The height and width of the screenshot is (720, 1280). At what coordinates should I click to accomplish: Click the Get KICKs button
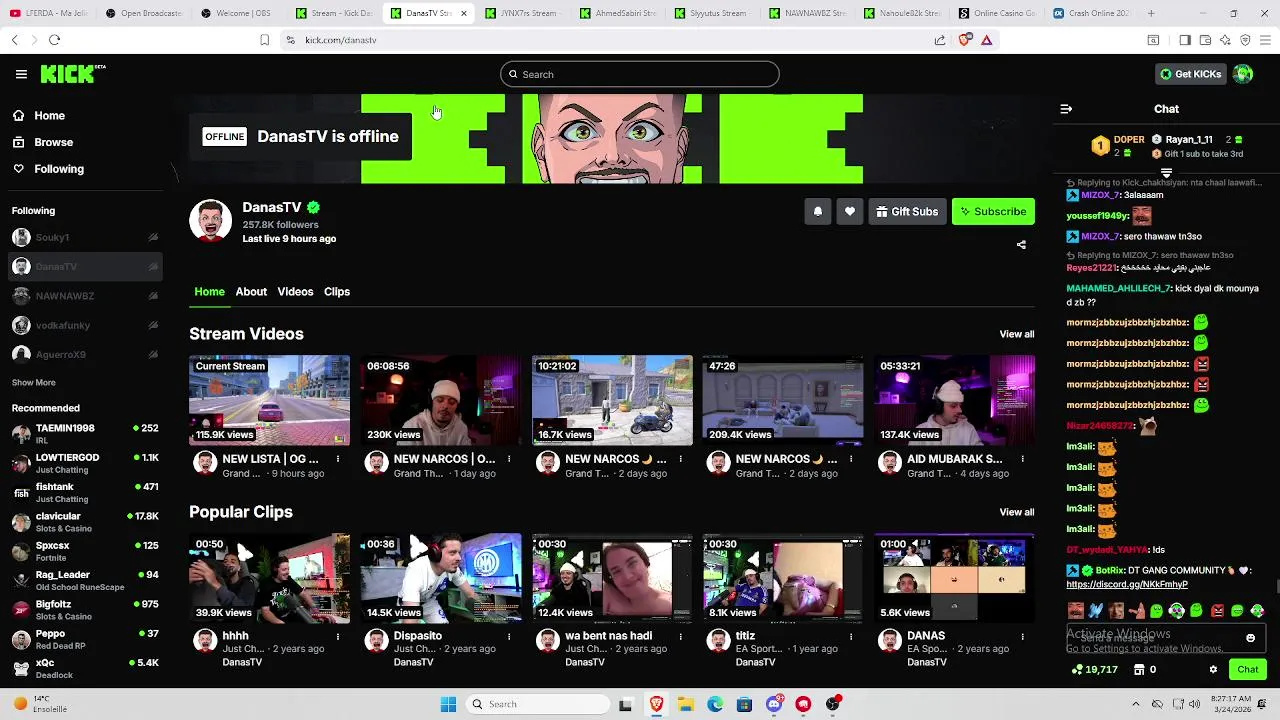point(1190,74)
